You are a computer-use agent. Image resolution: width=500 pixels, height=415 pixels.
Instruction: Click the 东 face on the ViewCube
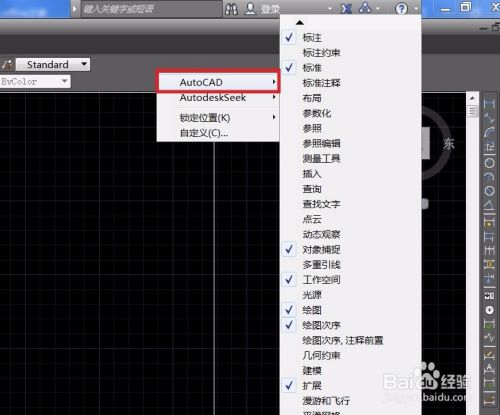(x=448, y=144)
